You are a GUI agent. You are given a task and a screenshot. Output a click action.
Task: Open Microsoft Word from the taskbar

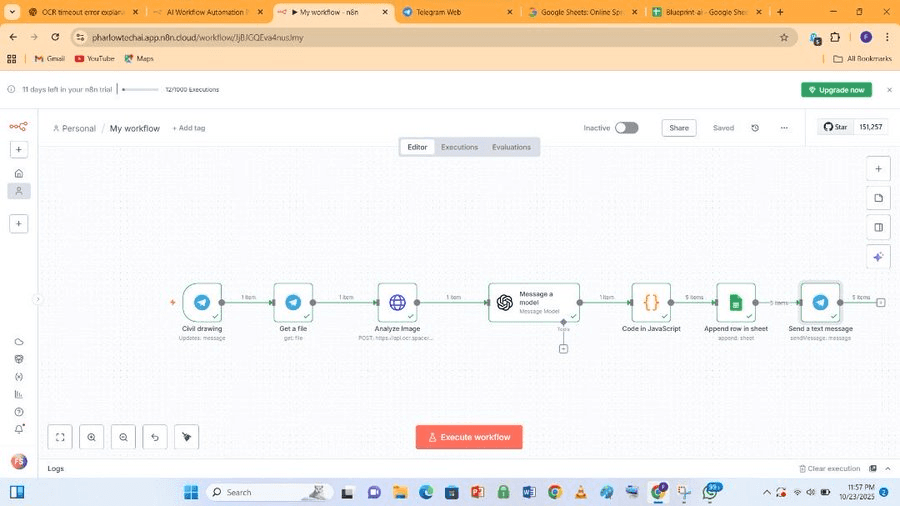(529, 492)
